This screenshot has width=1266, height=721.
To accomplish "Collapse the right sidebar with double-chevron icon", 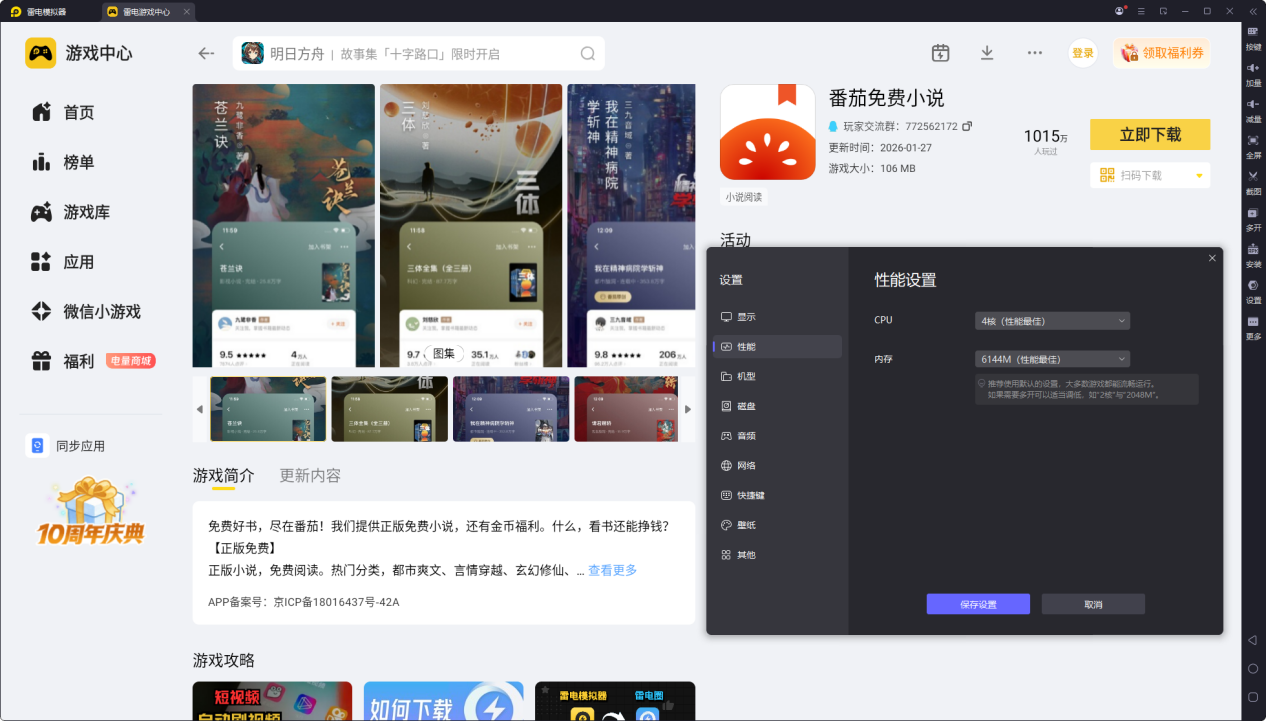I will (x=1253, y=11).
